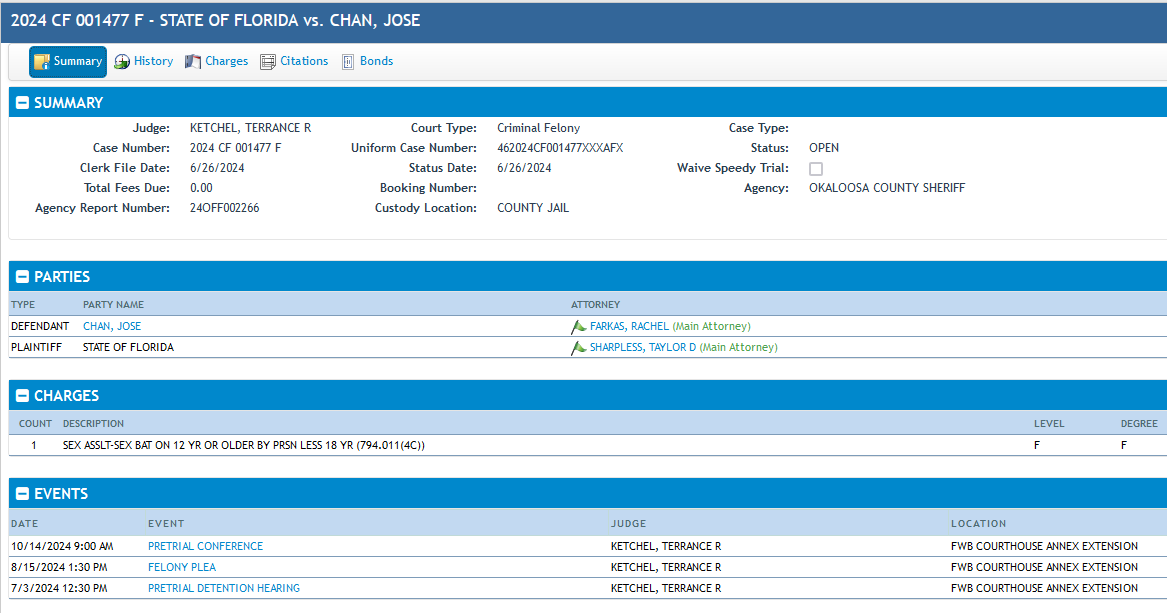
Task: Collapse the CHARGES section
Action: (x=22, y=396)
